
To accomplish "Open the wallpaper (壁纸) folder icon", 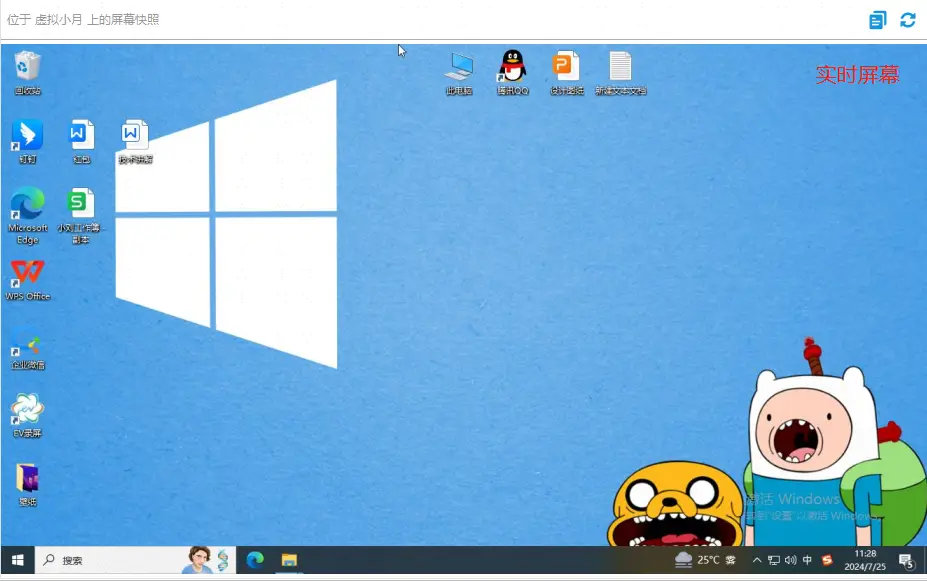I will click(x=27, y=485).
